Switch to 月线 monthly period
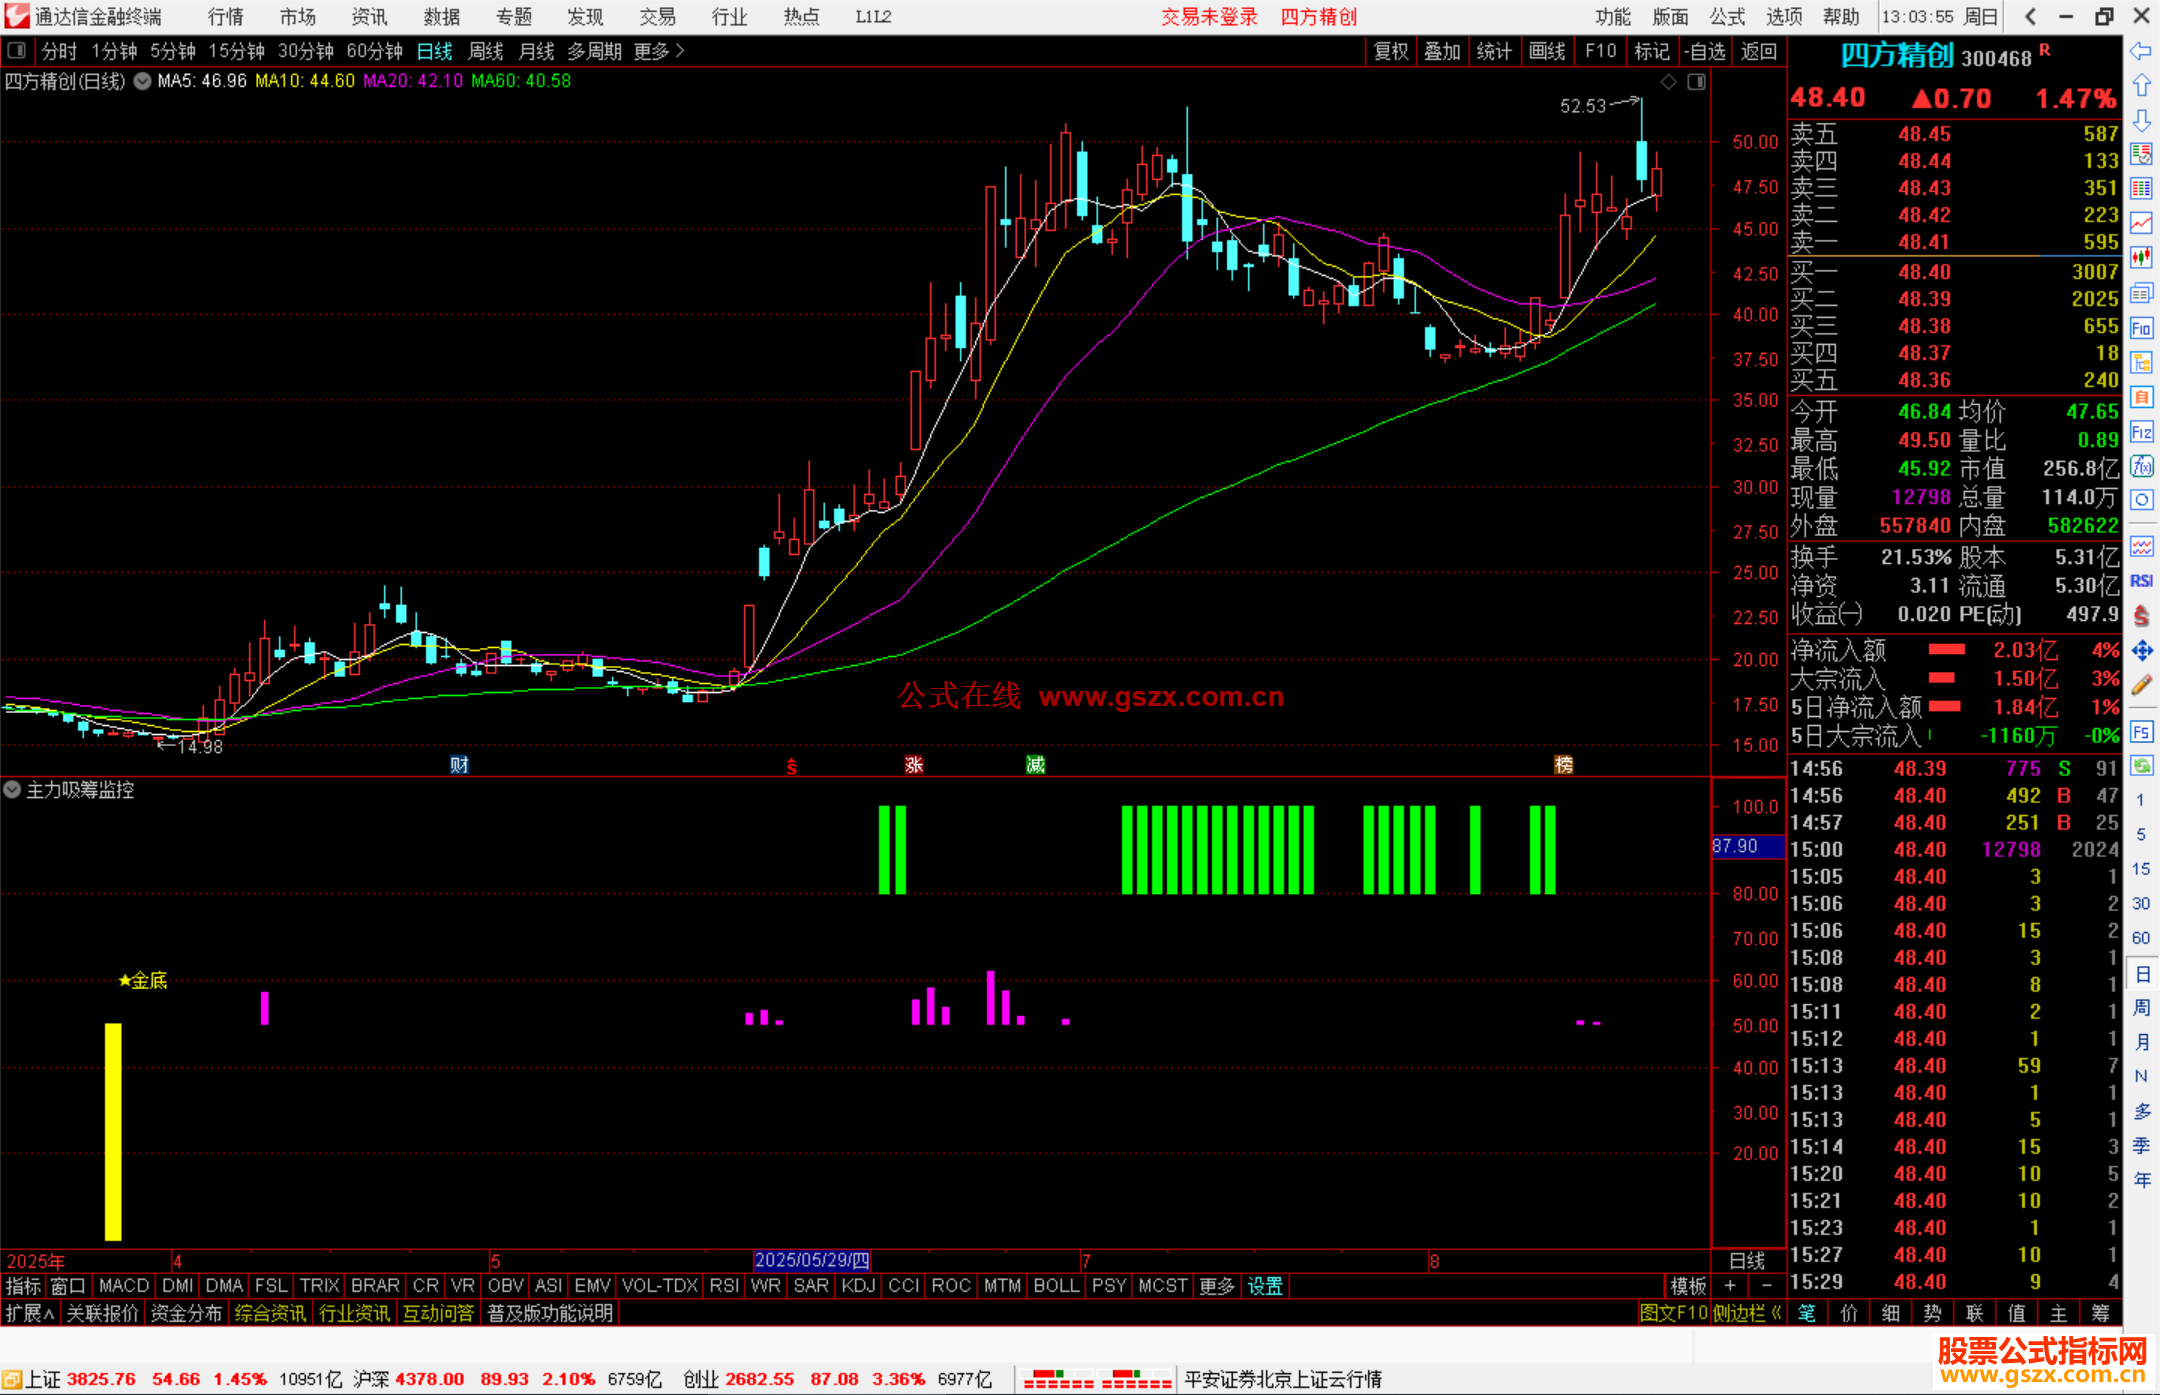Image resolution: width=2160 pixels, height=1395 pixels. (x=536, y=51)
